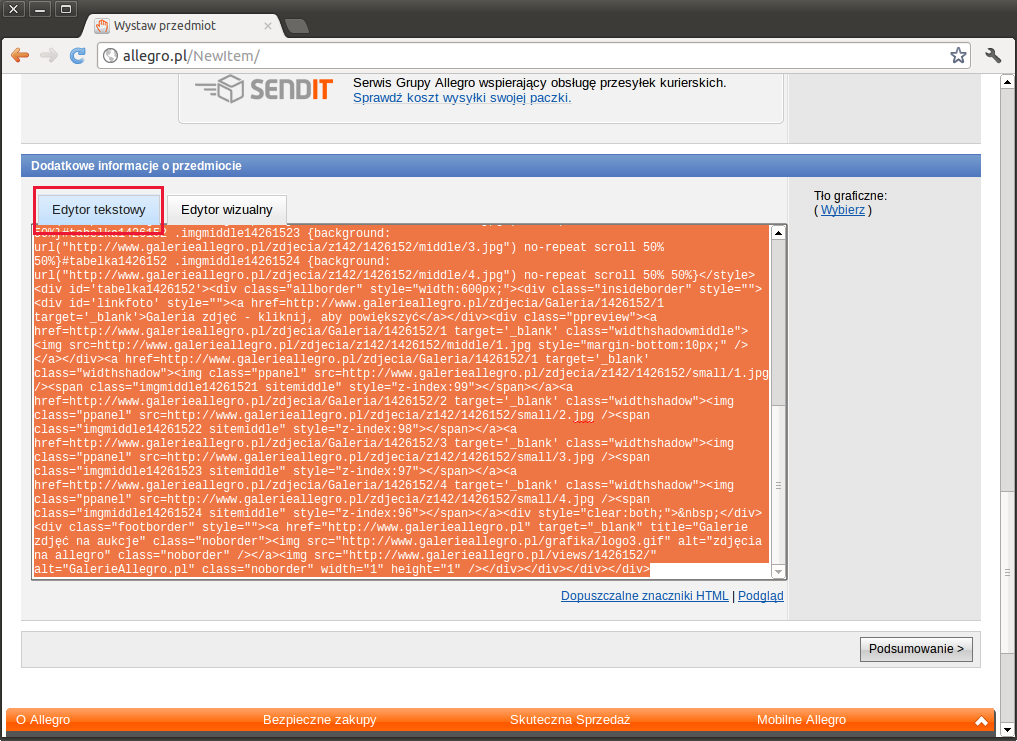Close the Wystaw przedmiot tab
The width and height of the screenshot is (1017, 741).
(268, 26)
